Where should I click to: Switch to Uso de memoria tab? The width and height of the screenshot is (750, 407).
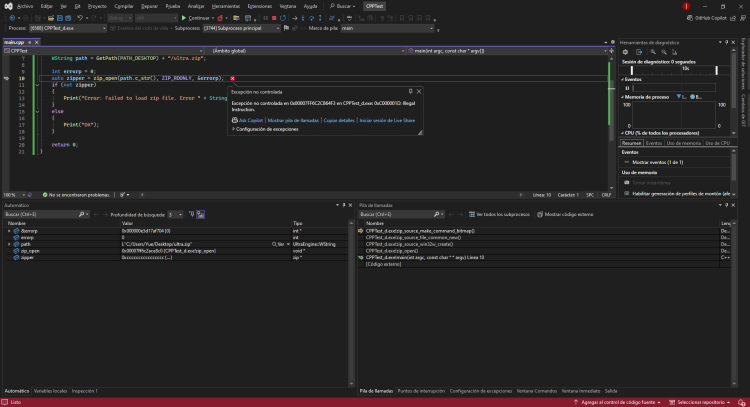(x=685, y=143)
